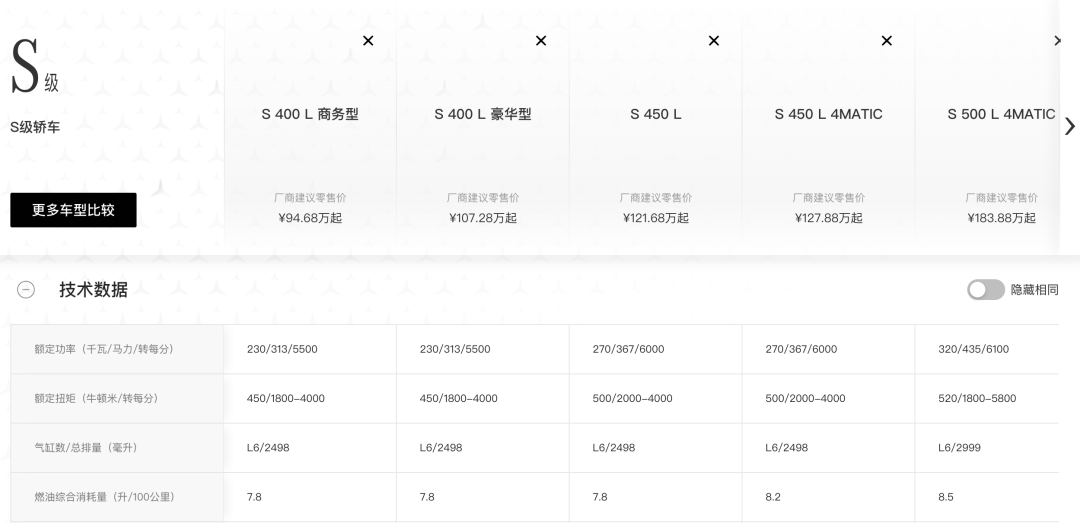1080x523 pixels.
Task: Show next models with right chevron
Action: click(x=1069, y=126)
